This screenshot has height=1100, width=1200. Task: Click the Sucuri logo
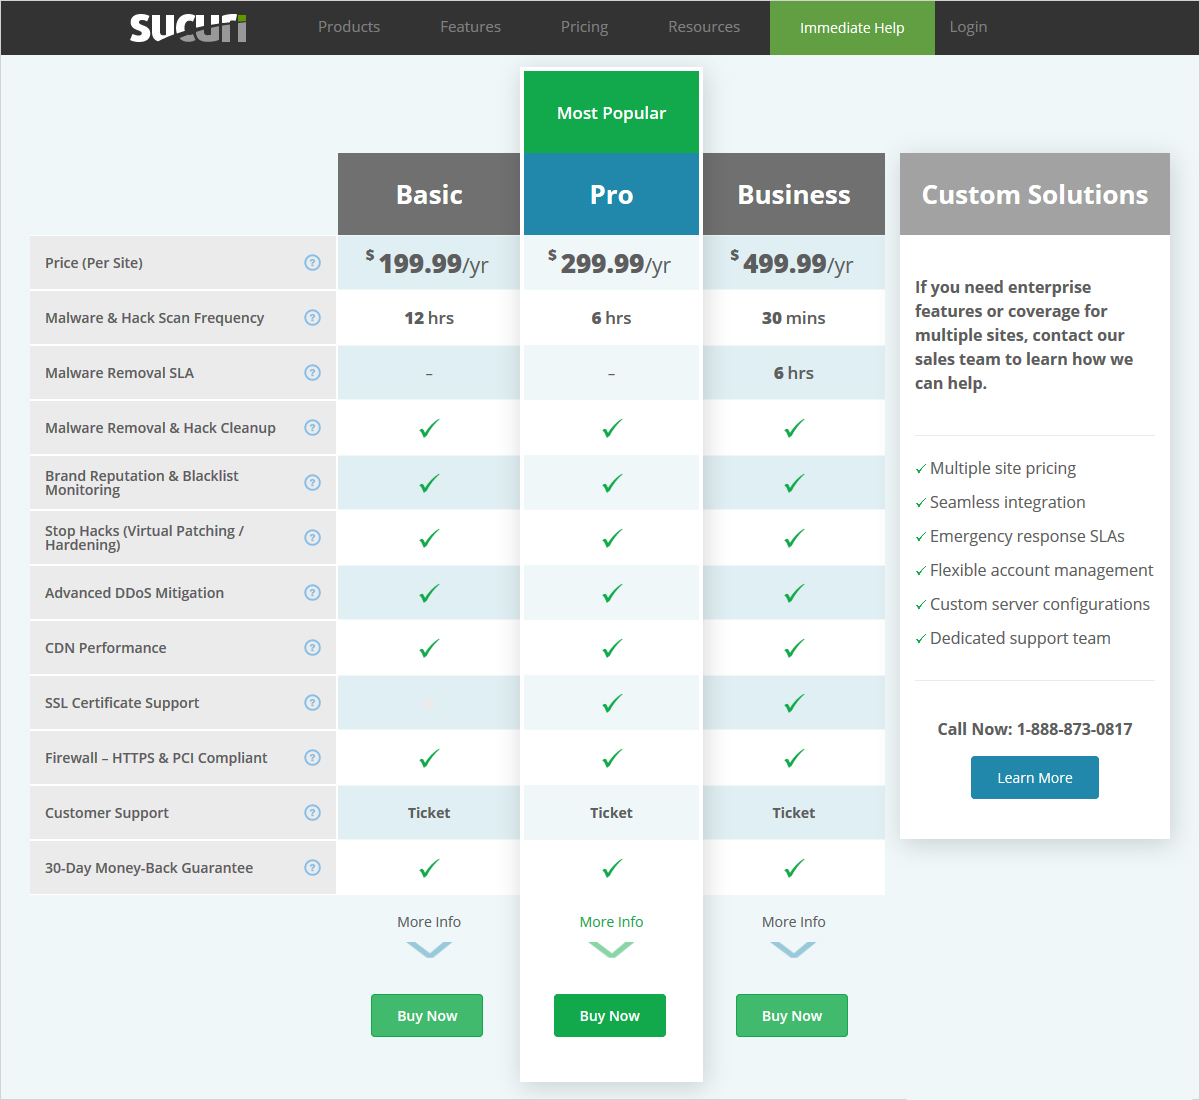pos(188,28)
